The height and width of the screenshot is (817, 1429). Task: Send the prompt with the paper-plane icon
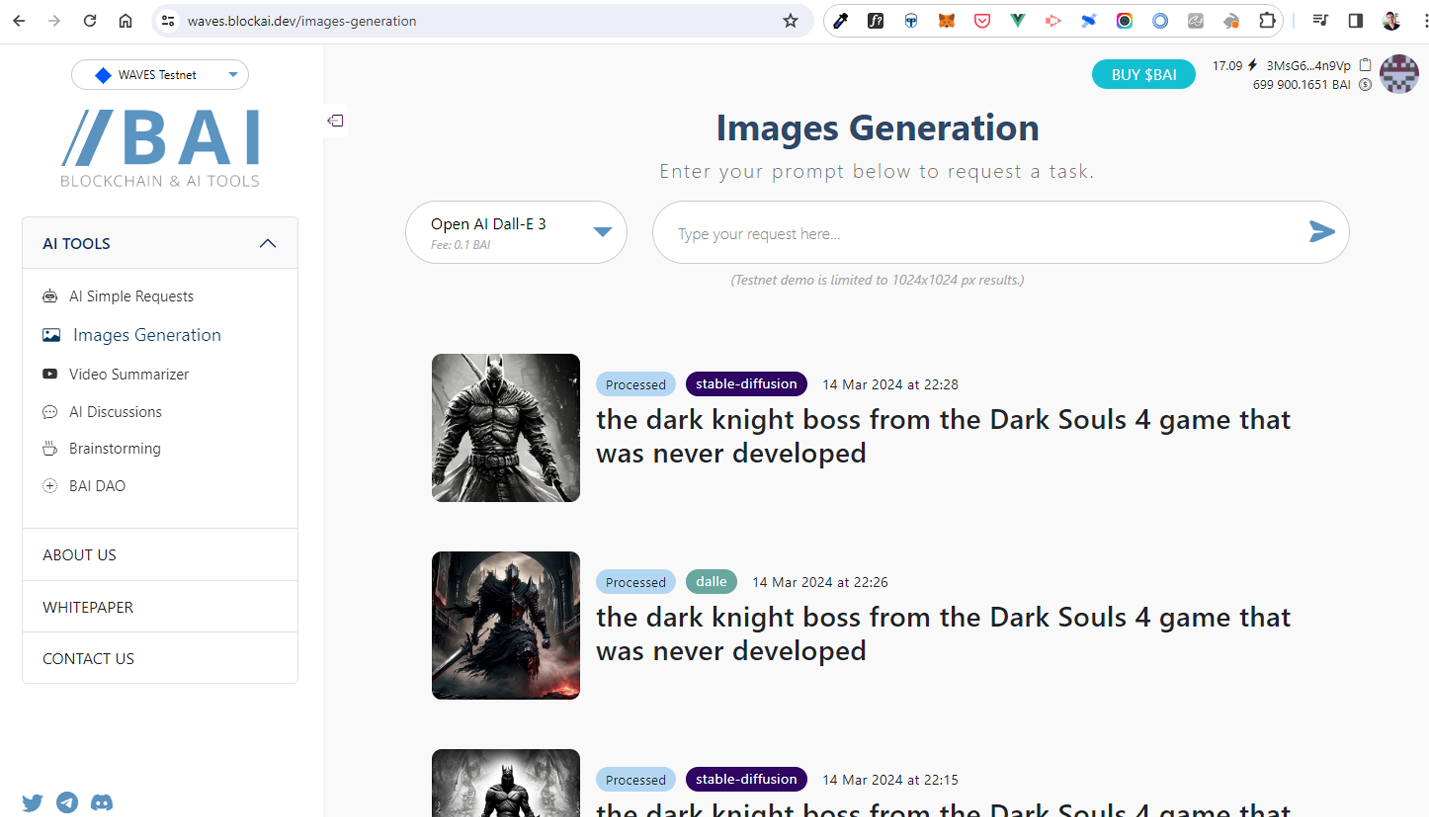point(1322,232)
